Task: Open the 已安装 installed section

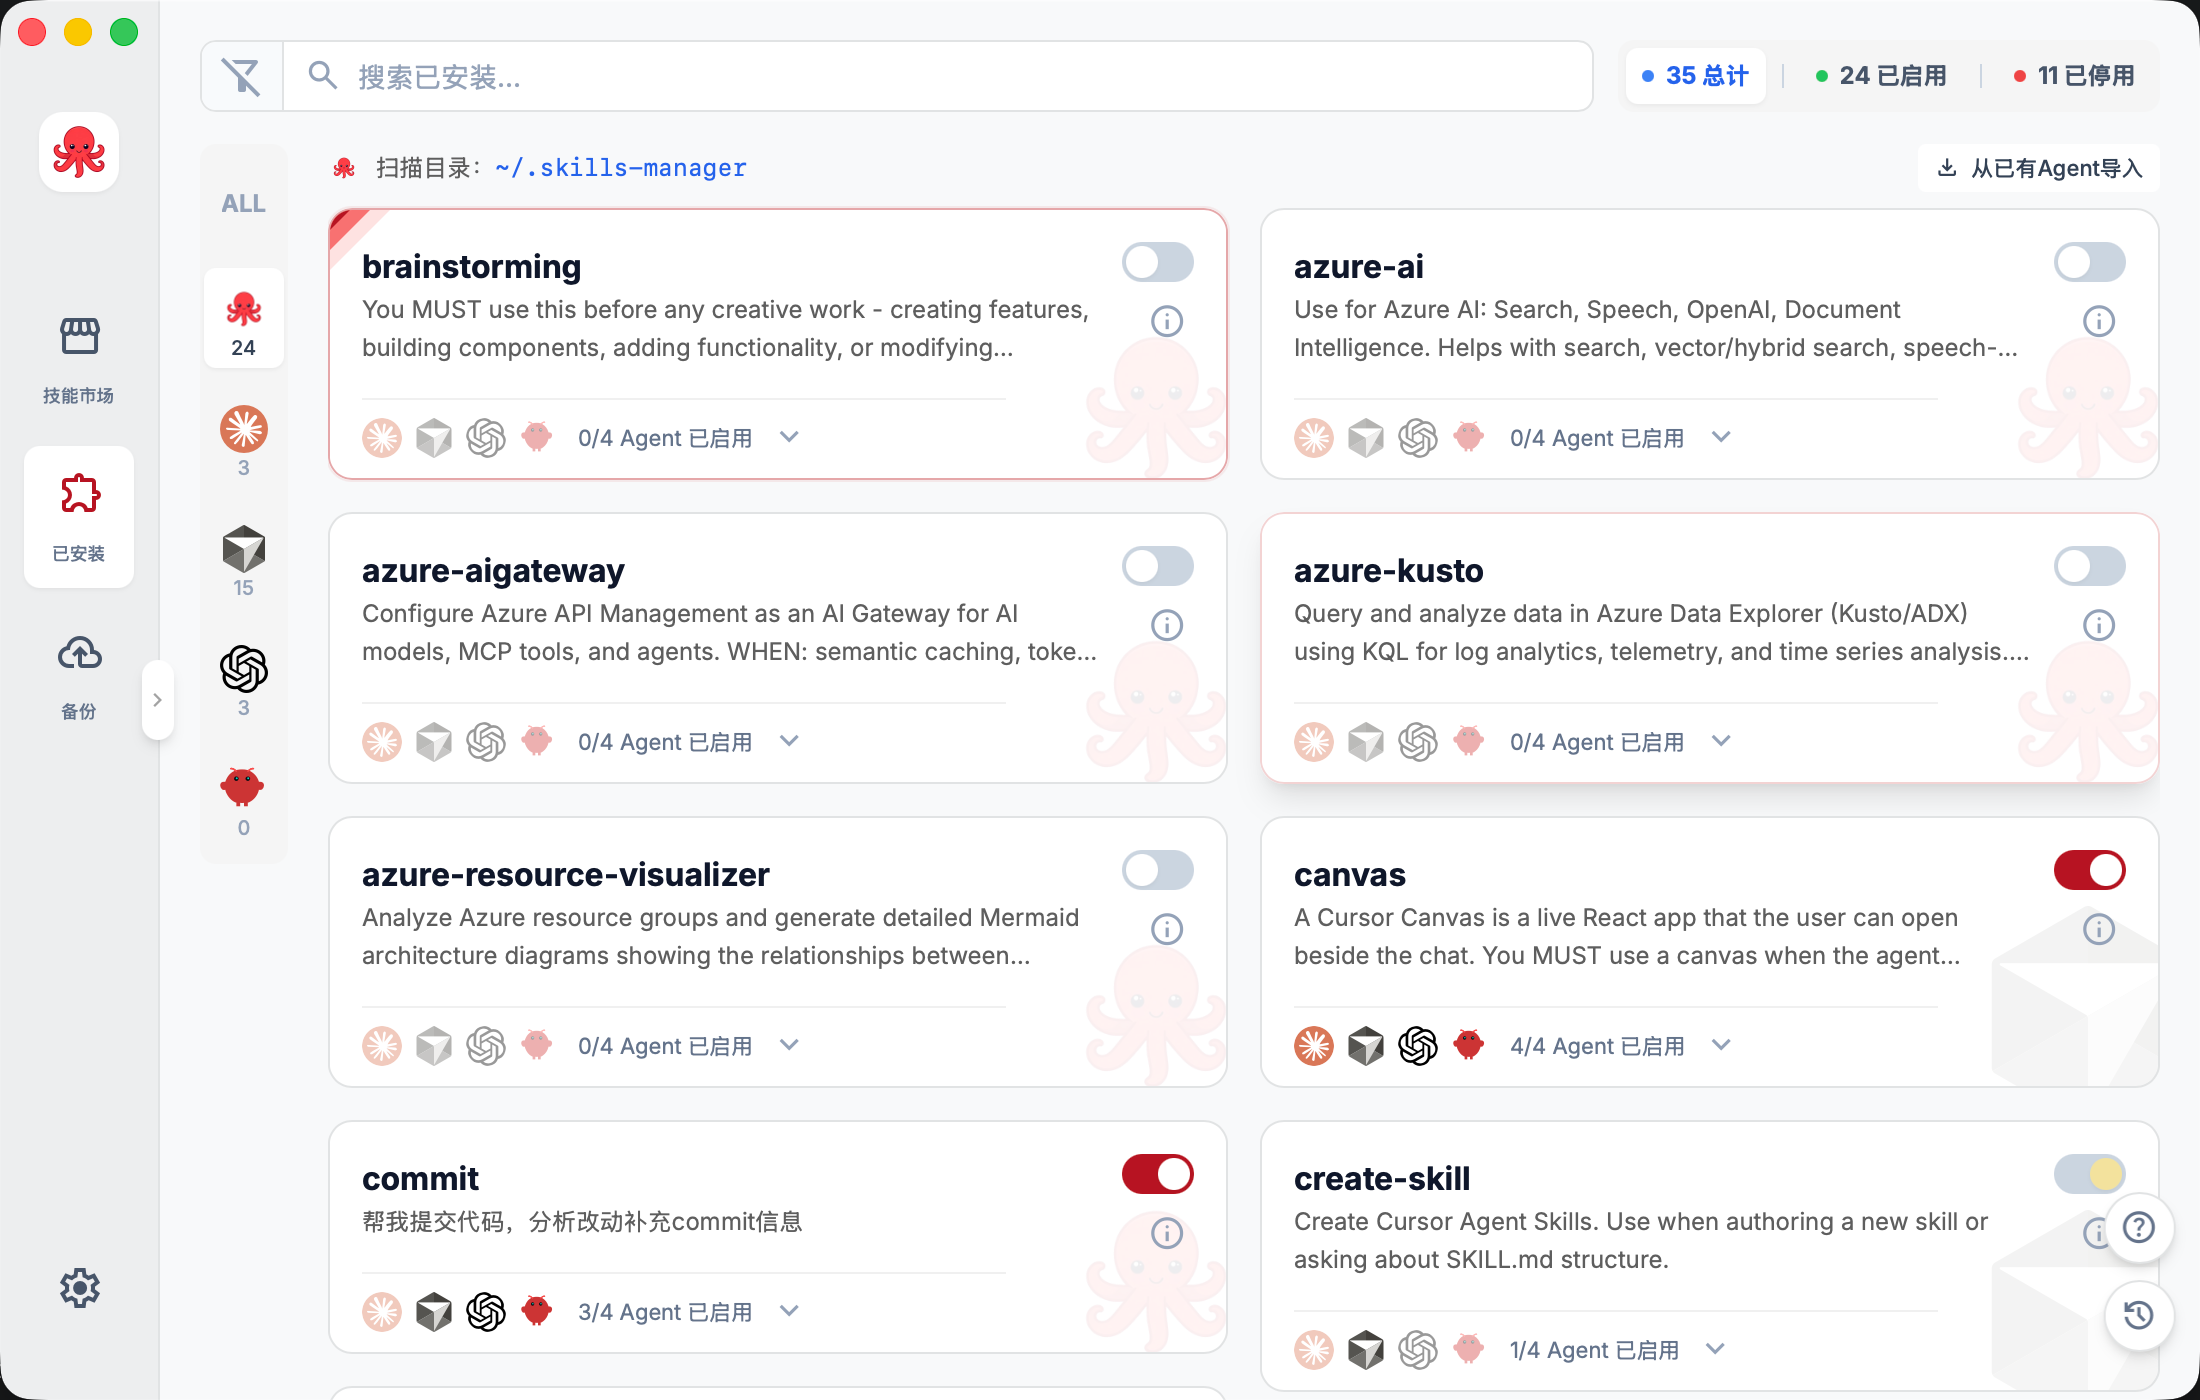Action: 79,516
